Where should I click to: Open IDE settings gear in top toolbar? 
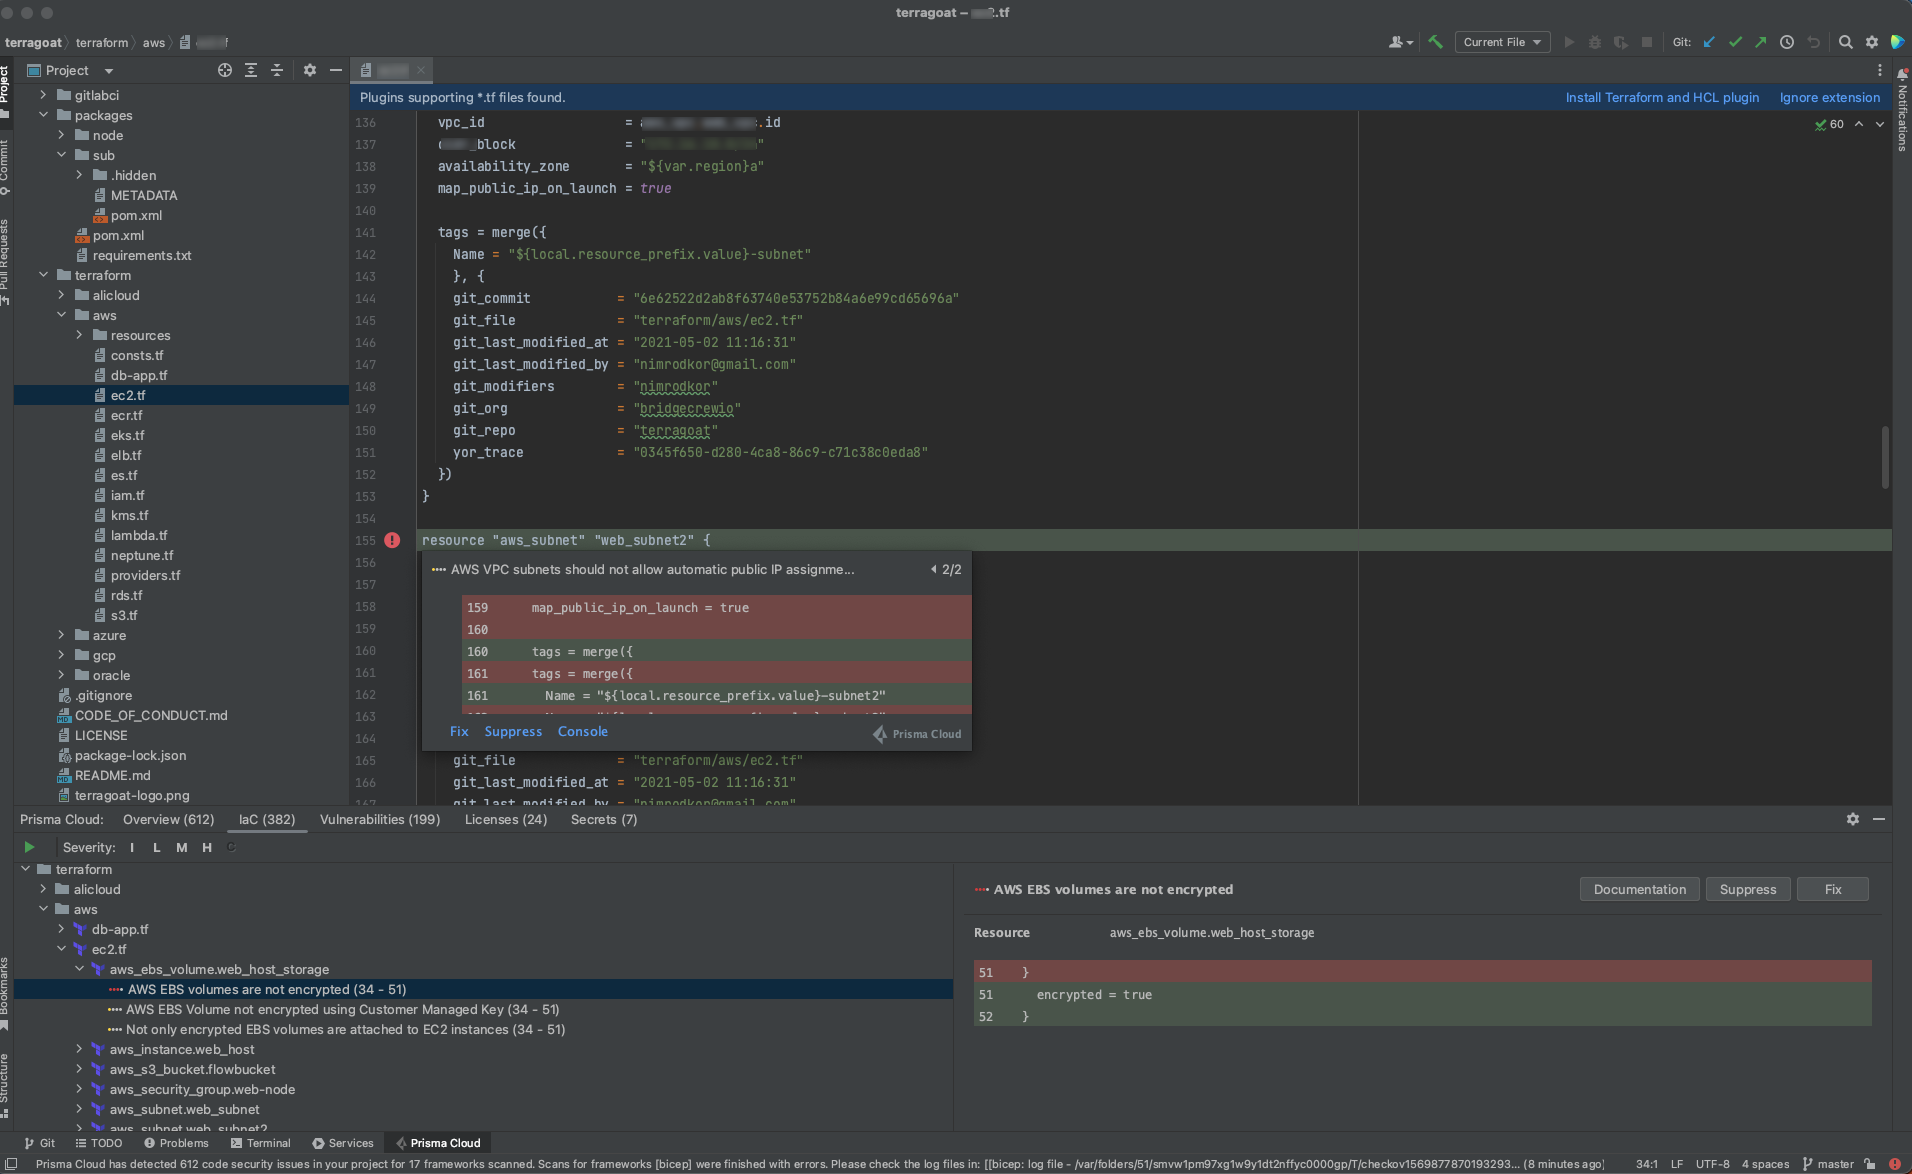(x=1872, y=42)
